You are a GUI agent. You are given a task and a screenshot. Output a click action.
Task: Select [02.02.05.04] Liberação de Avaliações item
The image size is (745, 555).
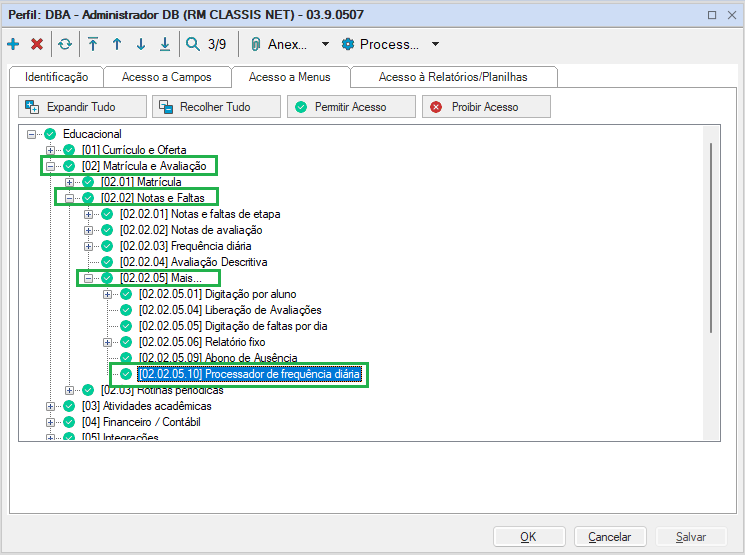(x=230, y=310)
